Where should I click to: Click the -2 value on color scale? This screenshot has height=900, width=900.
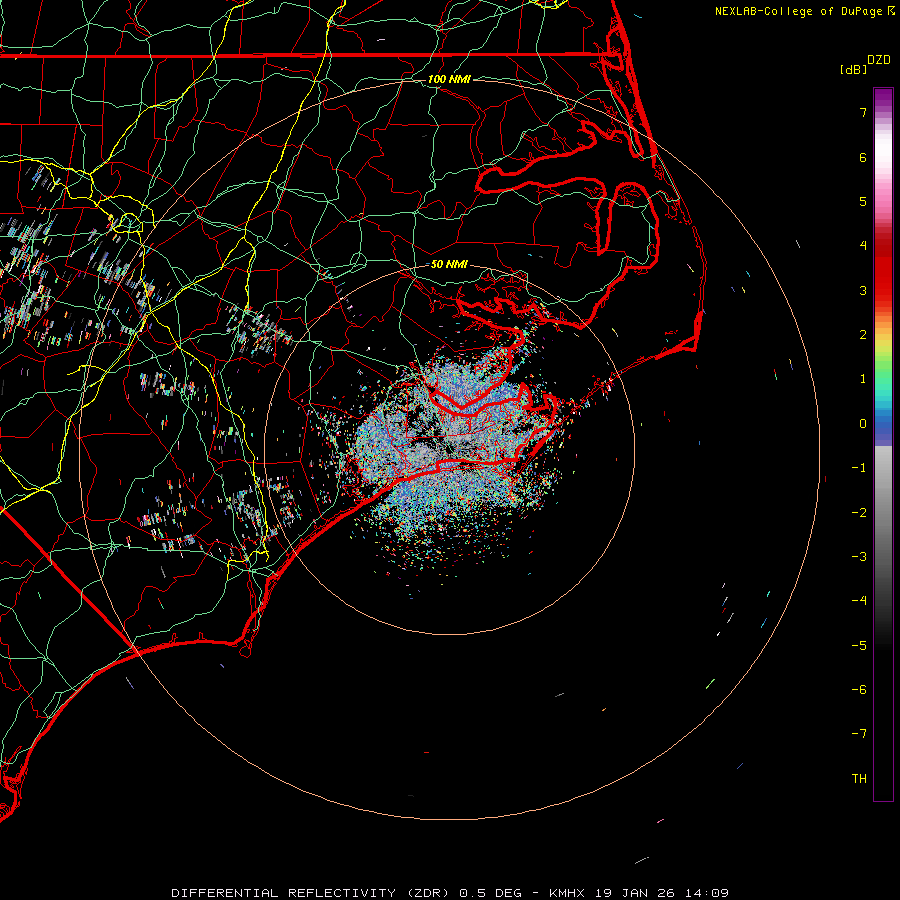click(859, 513)
